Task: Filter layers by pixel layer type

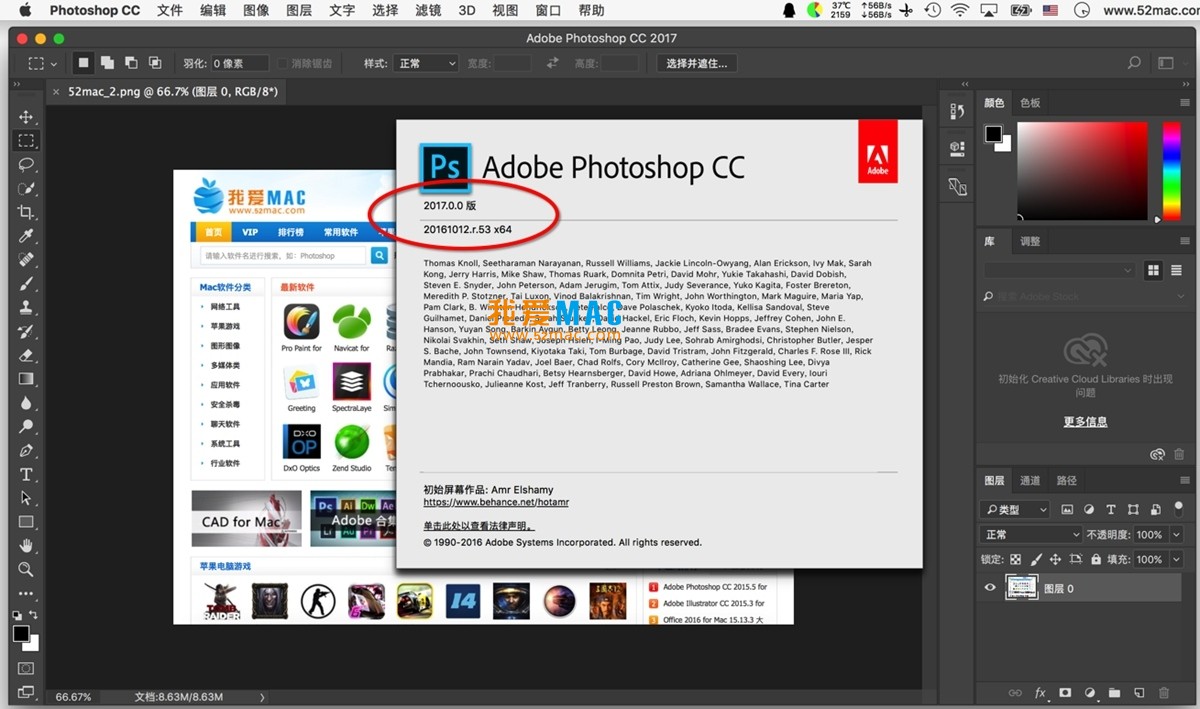Action: (1067, 509)
